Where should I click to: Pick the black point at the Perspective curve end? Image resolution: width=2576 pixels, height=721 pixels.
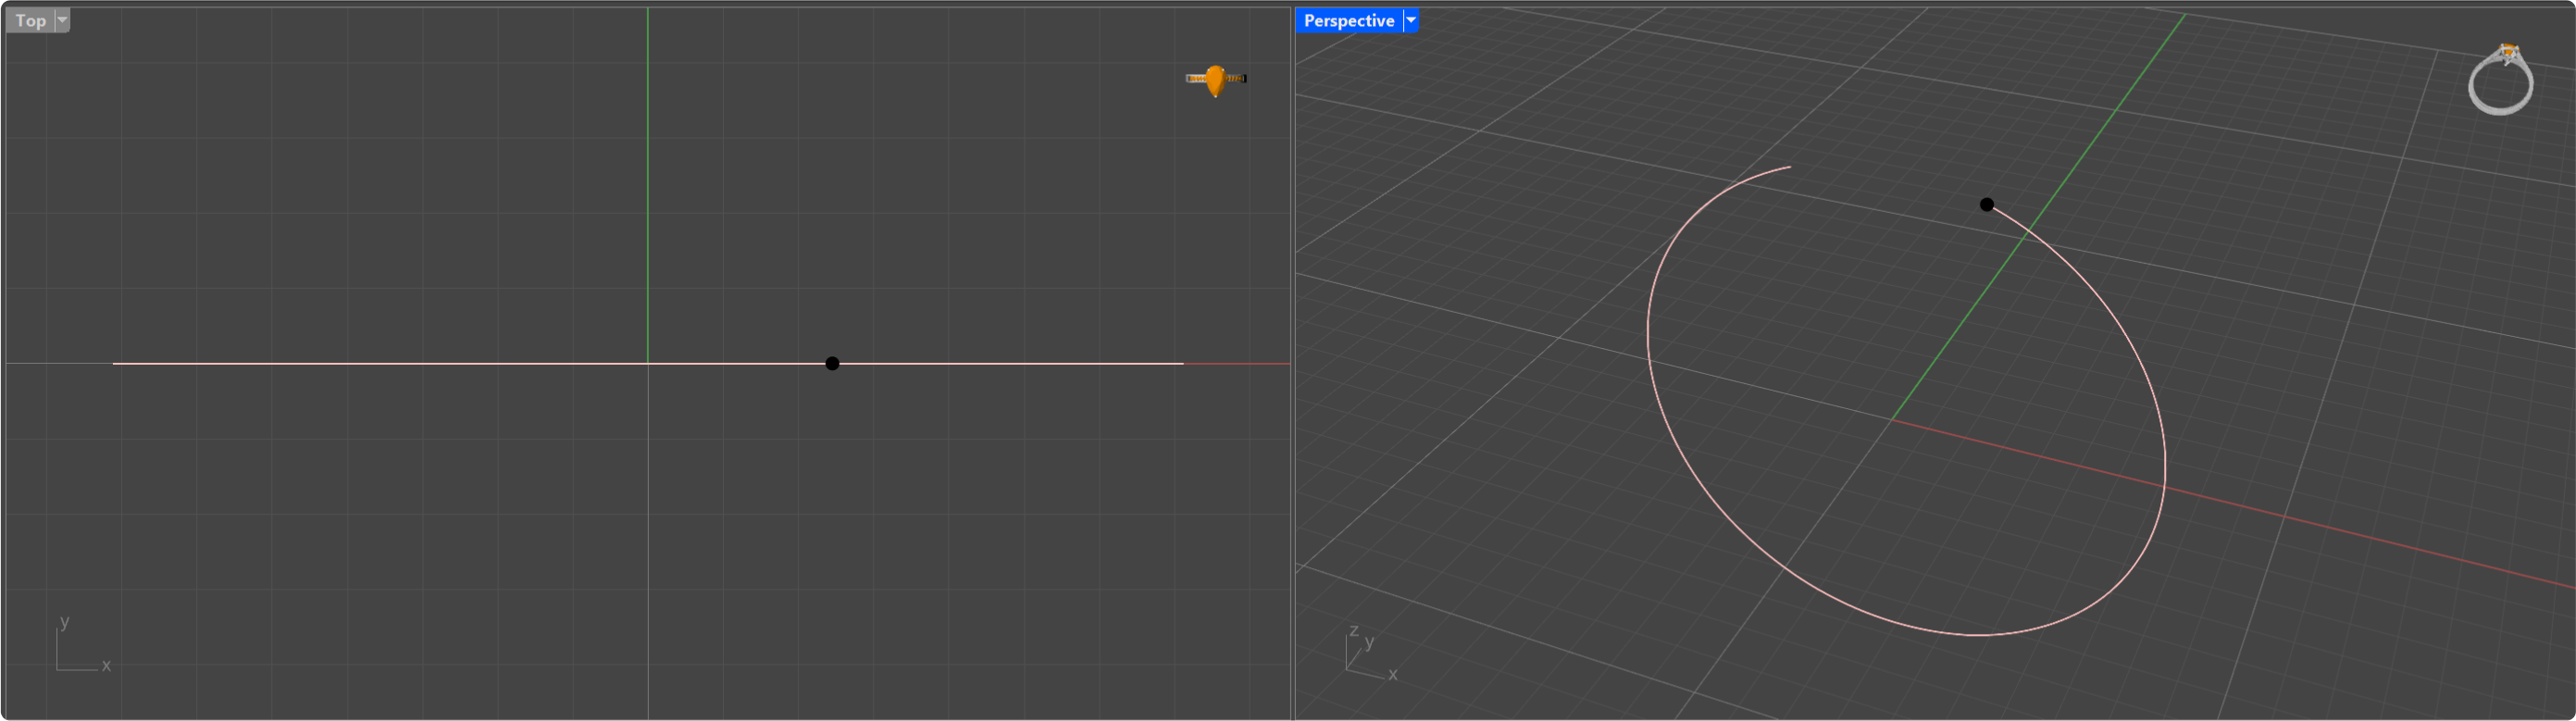[x=1987, y=205]
